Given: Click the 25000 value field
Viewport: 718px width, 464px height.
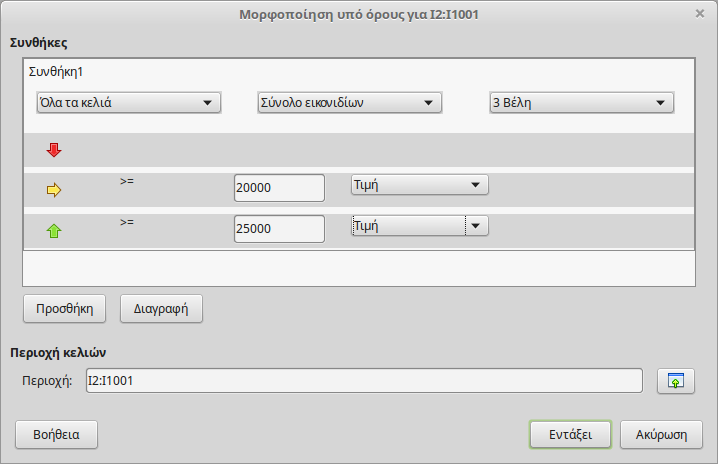Looking at the screenshot, I should pyautogui.click(x=278, y=229).
